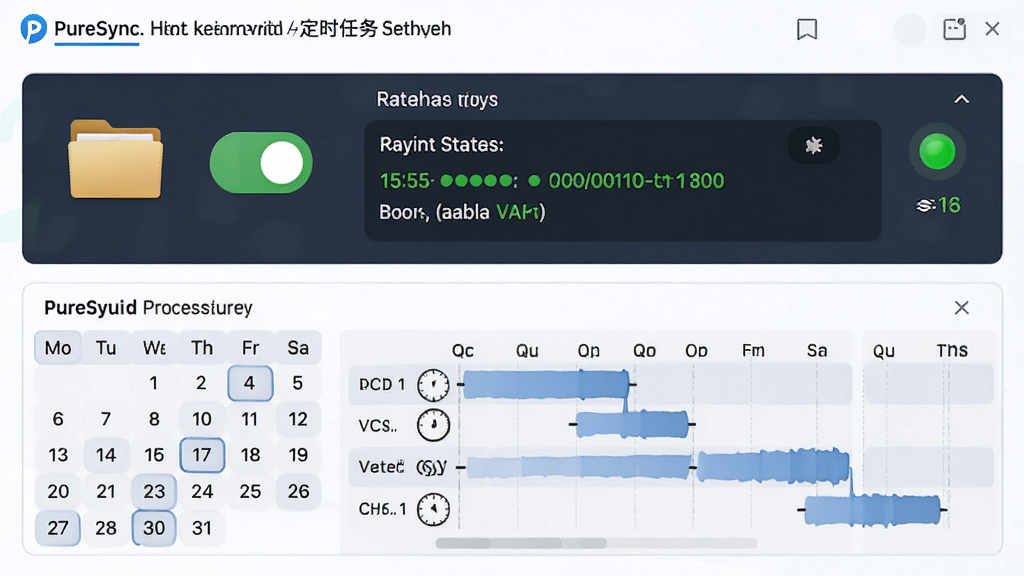Screen dimensions: 1024x576
Task: Click the clock icon next to VCS
Action: [434, 425]
